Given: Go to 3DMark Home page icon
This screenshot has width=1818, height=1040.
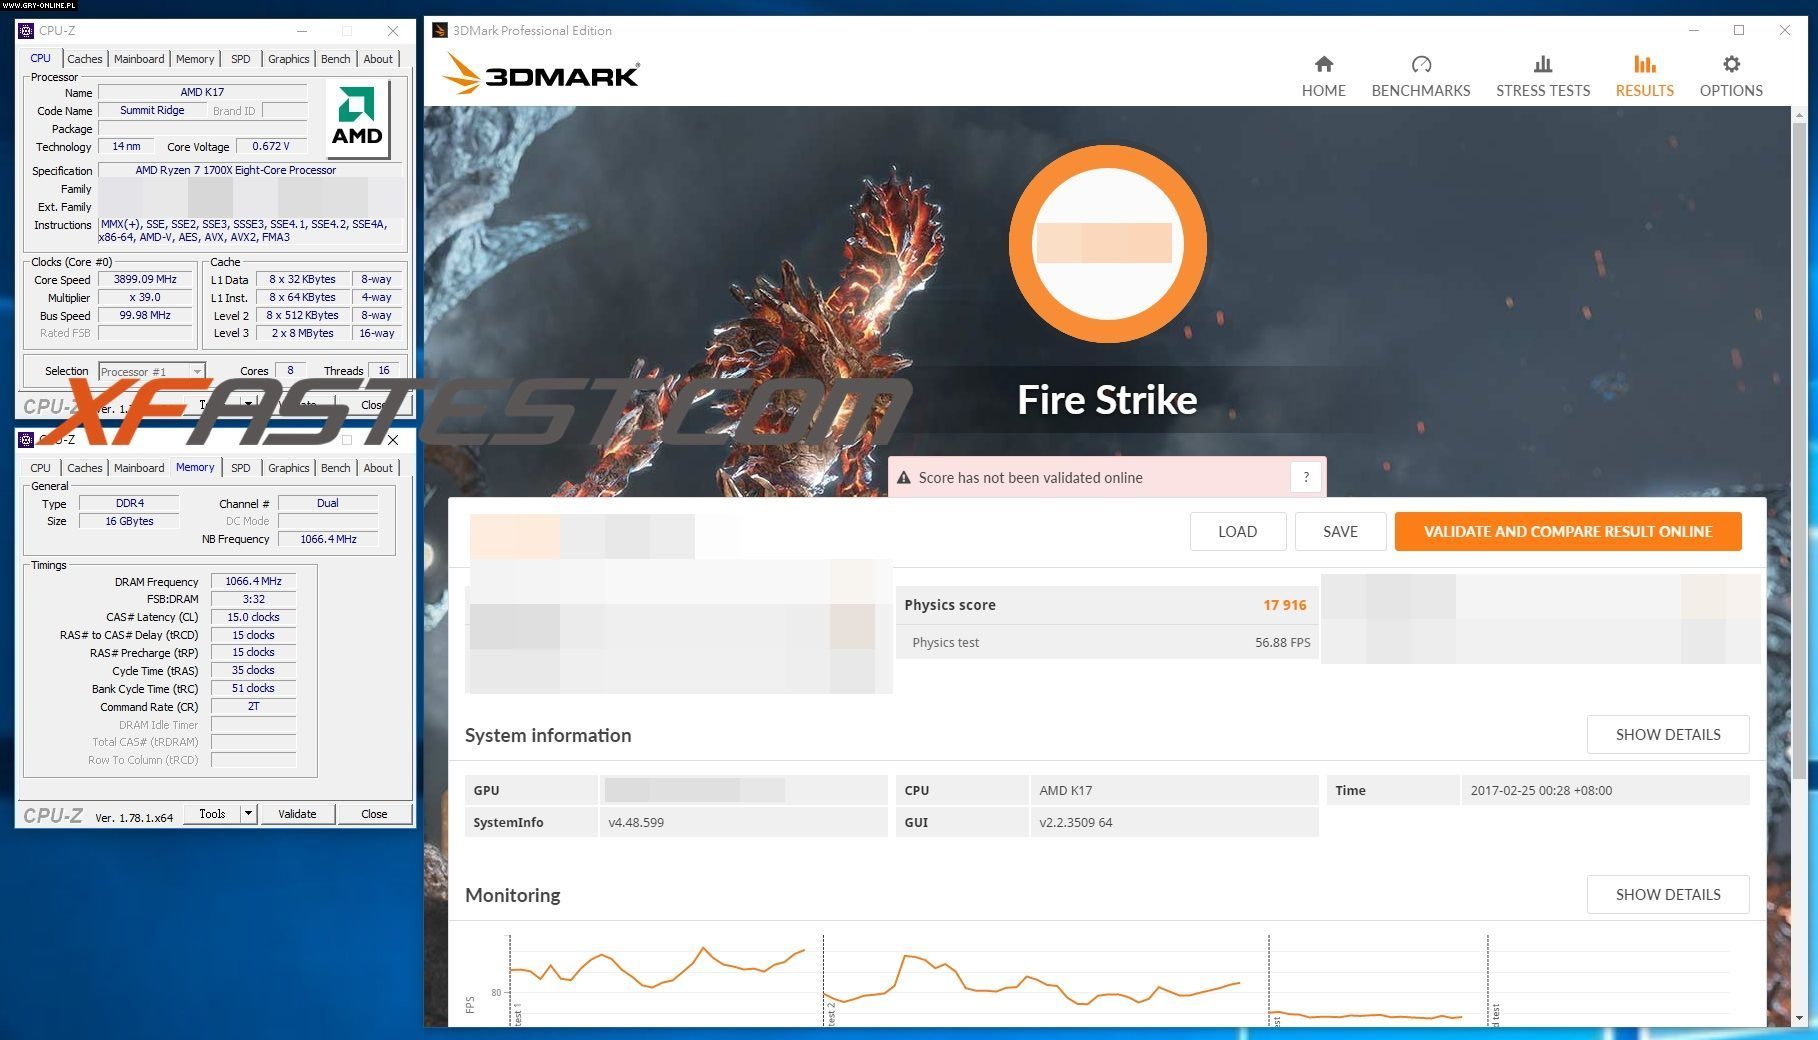Looking at the screenshot, I should (1323, 65).
